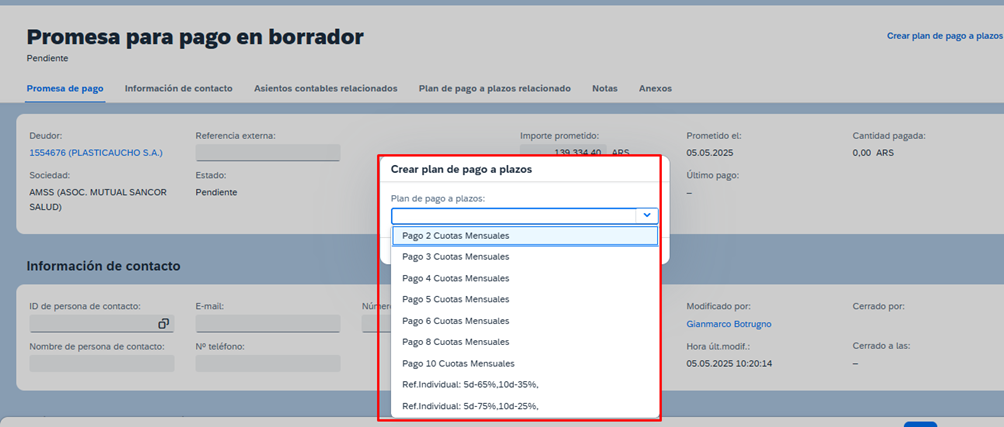Select Pago 8 Cuotas Mensuales from list
The width and height of the screenshot is (1004, 427).
tap(455, 342)
